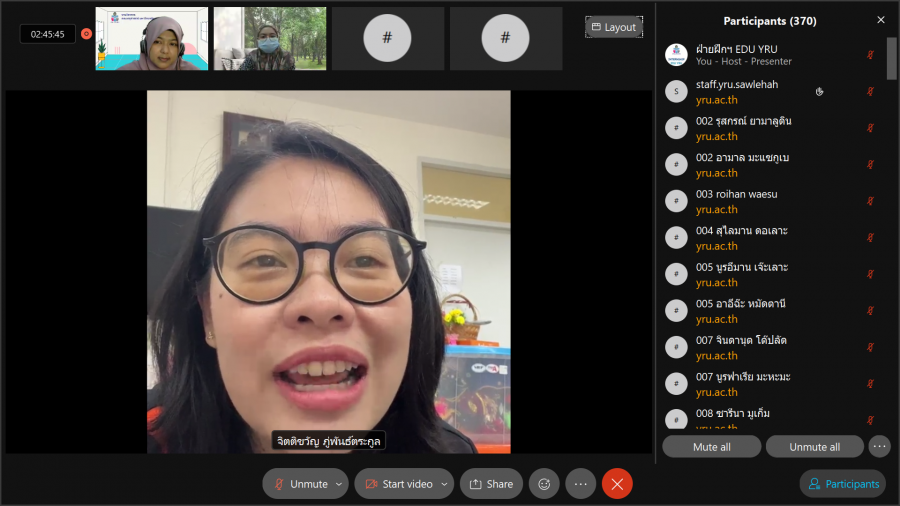Open more options in the meeting controls
The image size is (900, 506).
tap(580, 484)
